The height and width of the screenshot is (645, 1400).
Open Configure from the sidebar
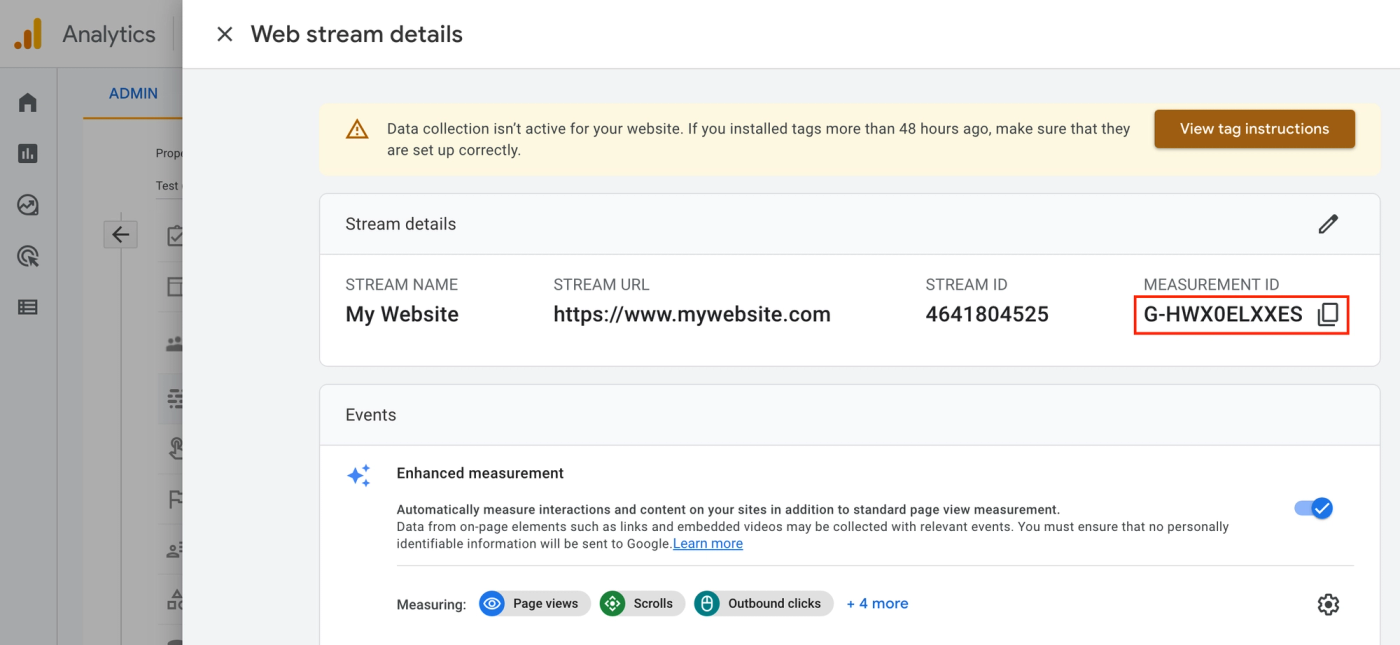click(x=28, y=308)
